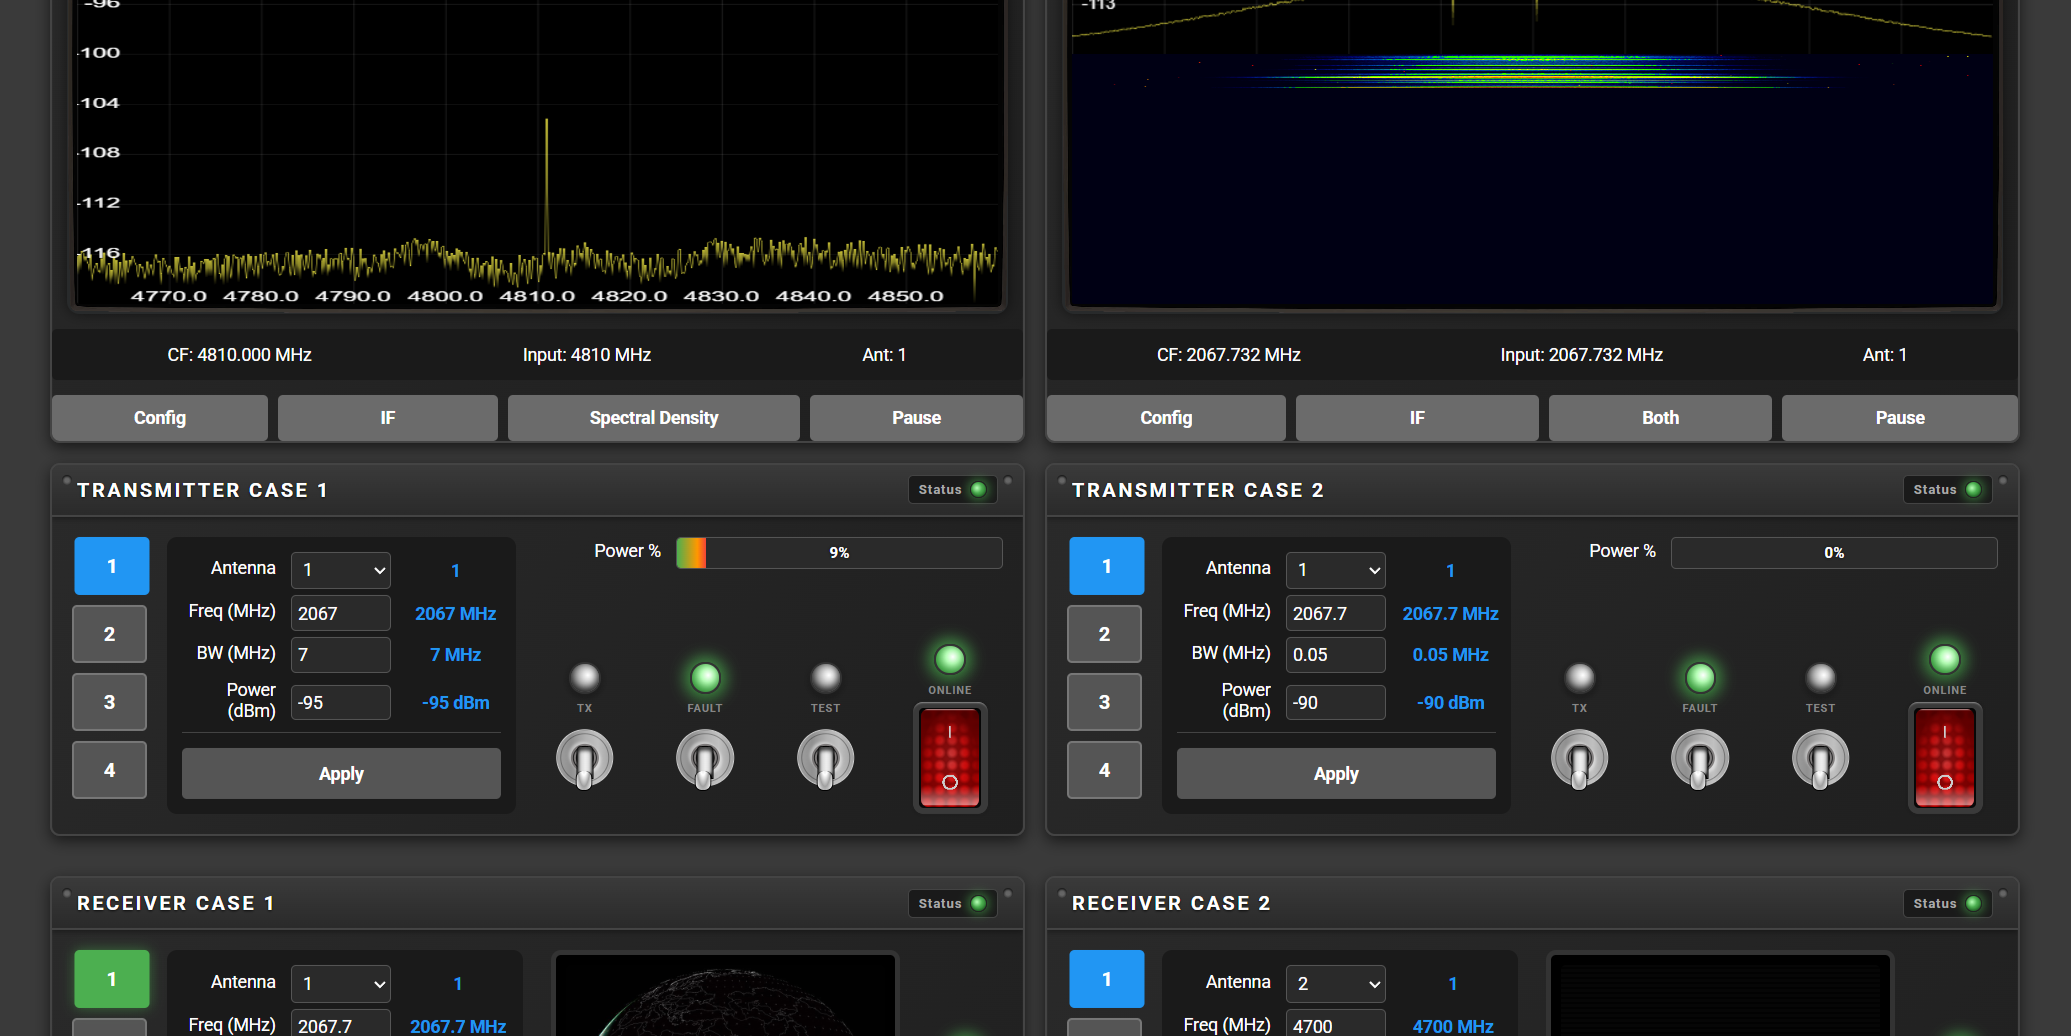Click the Power % bar on Transmitter Case 1
2071x1036 pixels.
pyautogui.click(x=838, y=552)
